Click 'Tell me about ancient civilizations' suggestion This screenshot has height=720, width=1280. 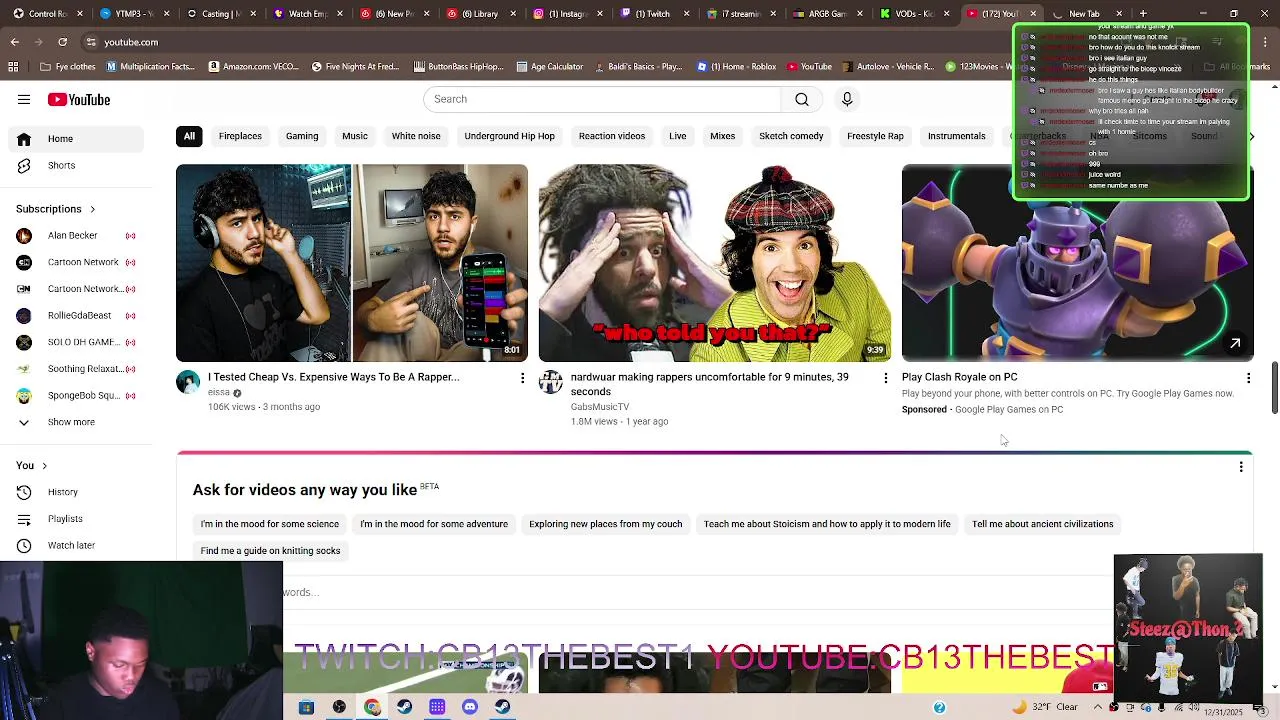tap(1042, 524)
